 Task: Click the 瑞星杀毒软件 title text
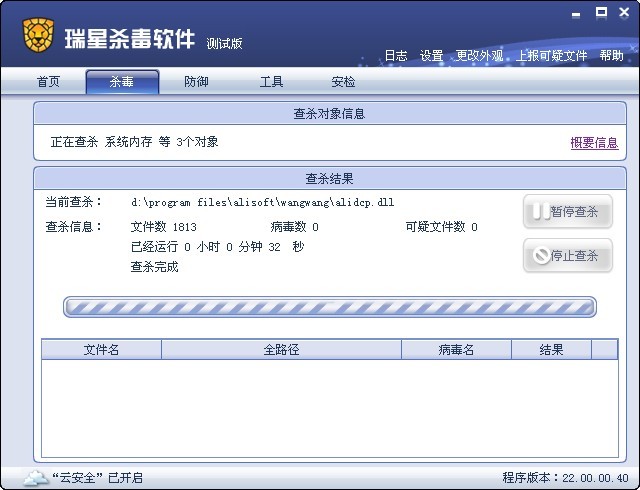[x=129, y=39]
